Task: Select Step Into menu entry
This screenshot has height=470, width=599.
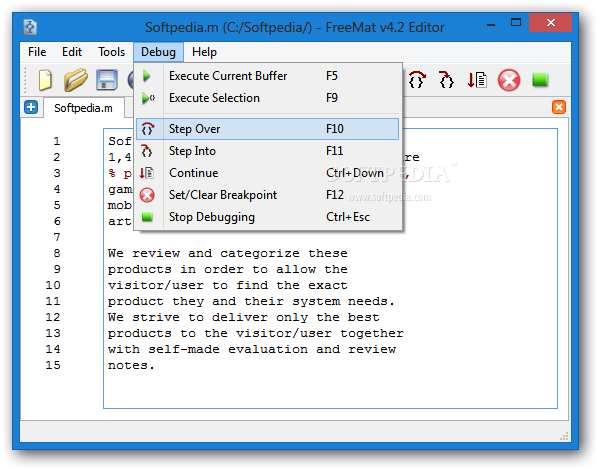Action: (267, 151)
